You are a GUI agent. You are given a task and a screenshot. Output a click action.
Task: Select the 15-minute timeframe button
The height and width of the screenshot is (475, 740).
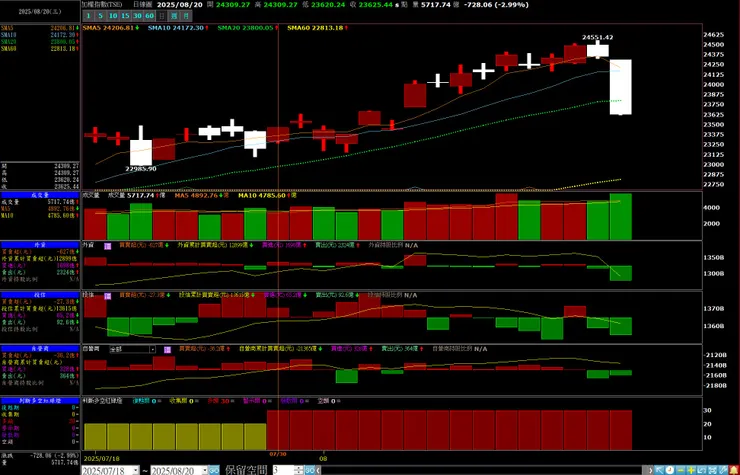125,16
